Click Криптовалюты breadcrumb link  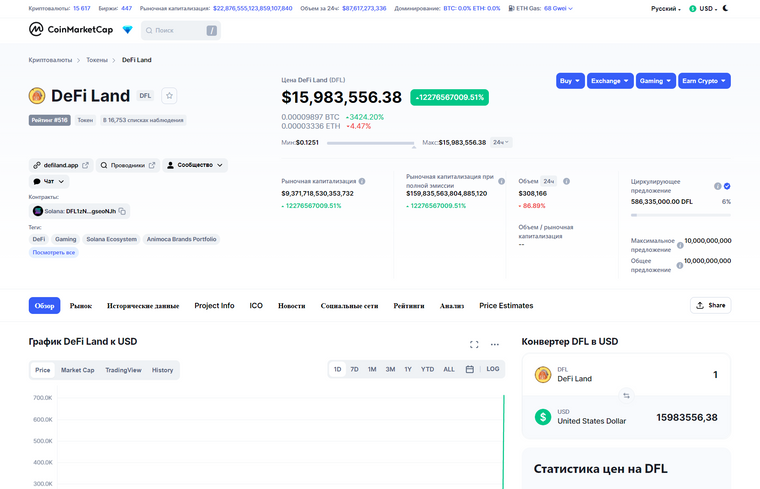[x=50, y=60]
